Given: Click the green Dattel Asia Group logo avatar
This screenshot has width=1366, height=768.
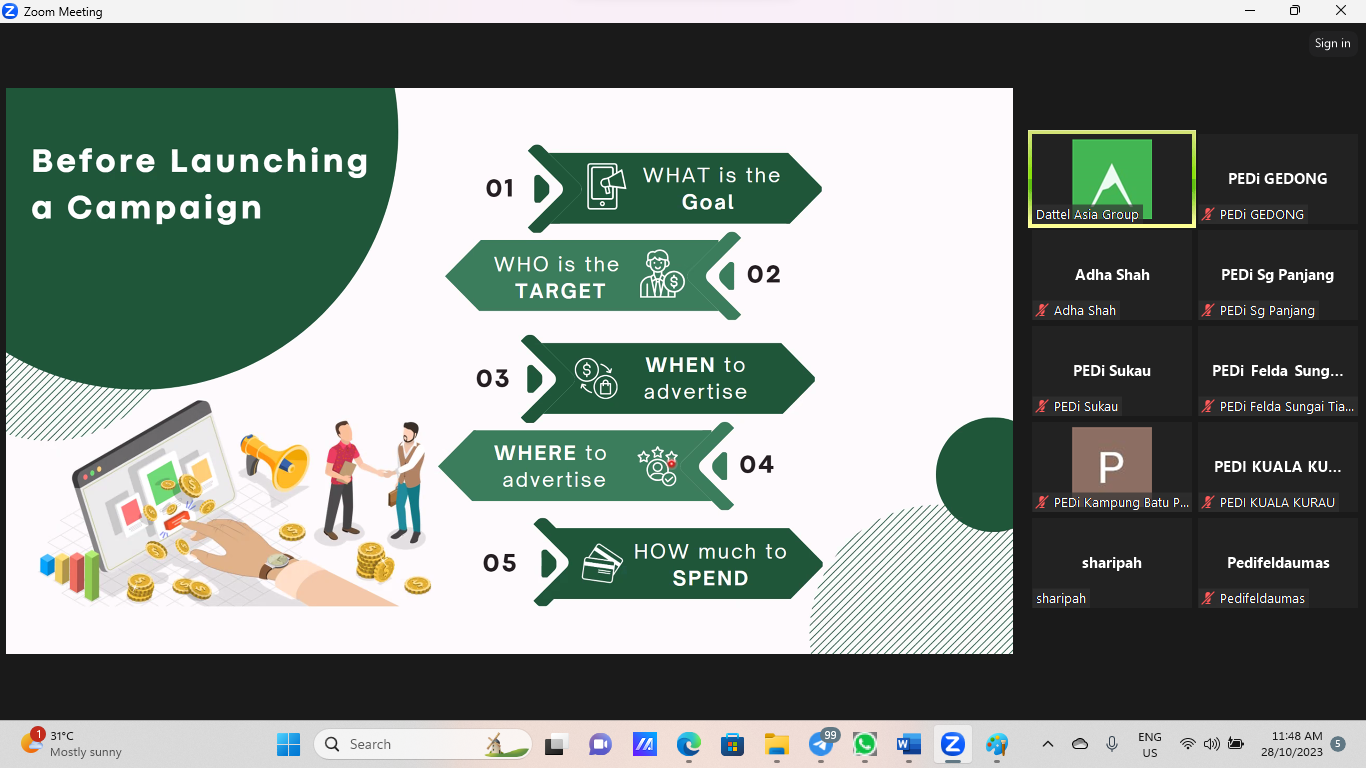Looking at the screenshot, I should tap(1112, 178).
